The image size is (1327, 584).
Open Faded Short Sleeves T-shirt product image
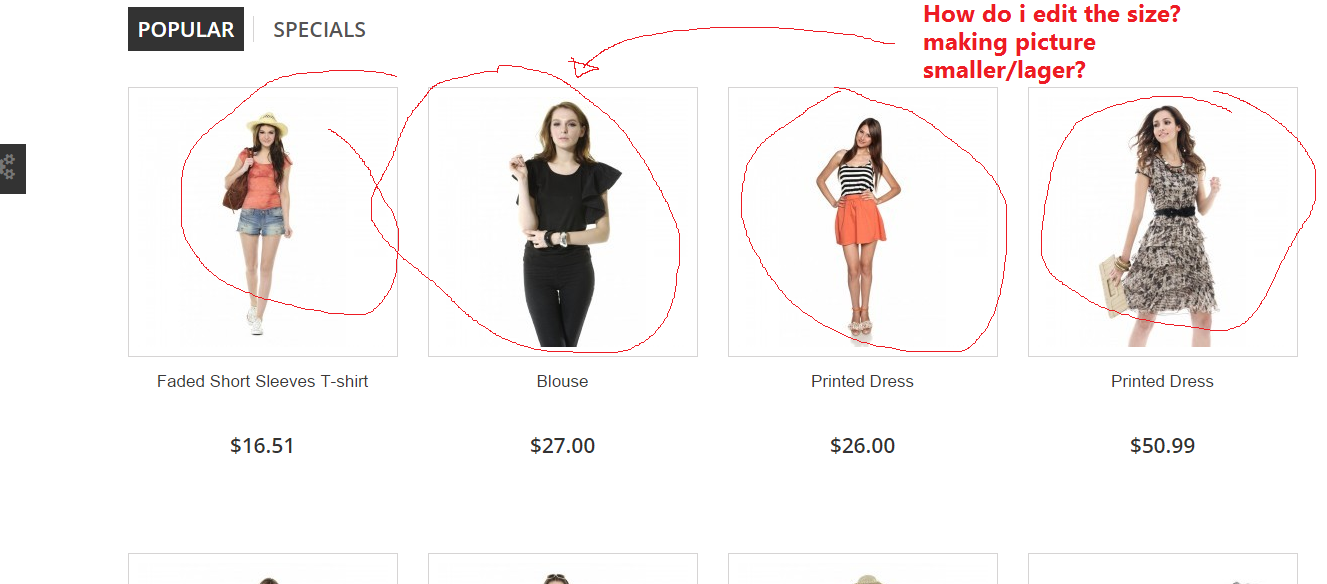pyautogui.click(x=263, y=222)
